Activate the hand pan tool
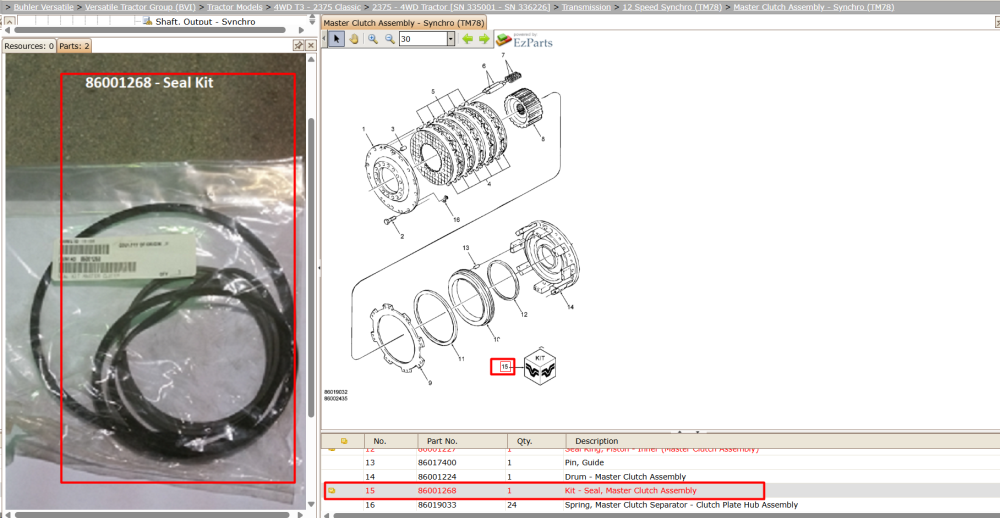 tap(354, 39)
